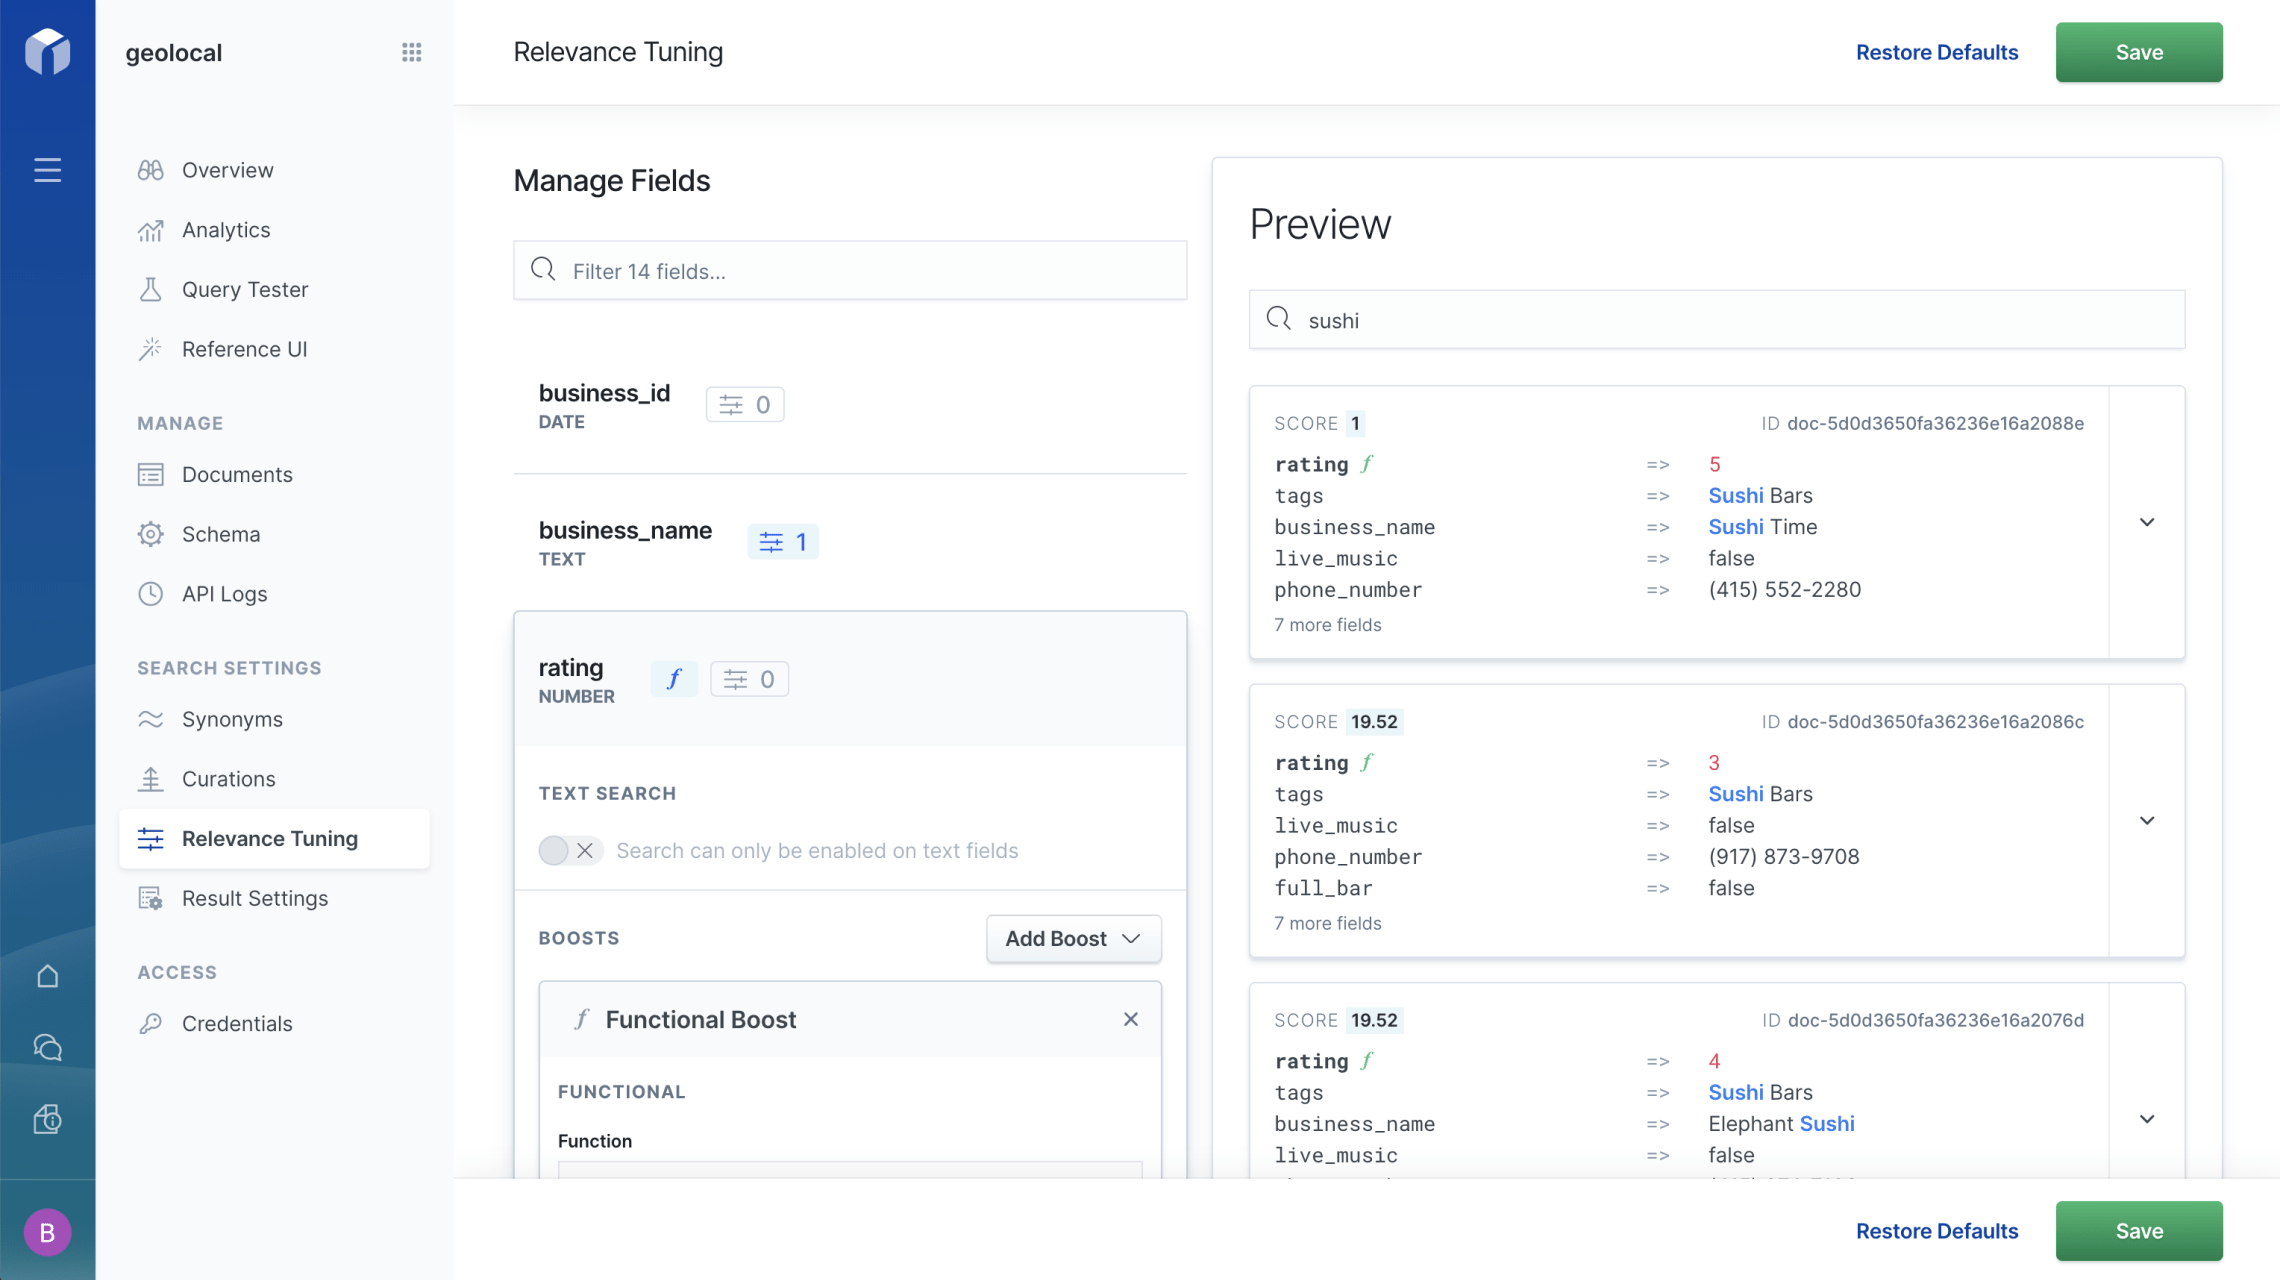Select the Result Settings menu item
The image size is (2280, 1280).
[254, 898]
